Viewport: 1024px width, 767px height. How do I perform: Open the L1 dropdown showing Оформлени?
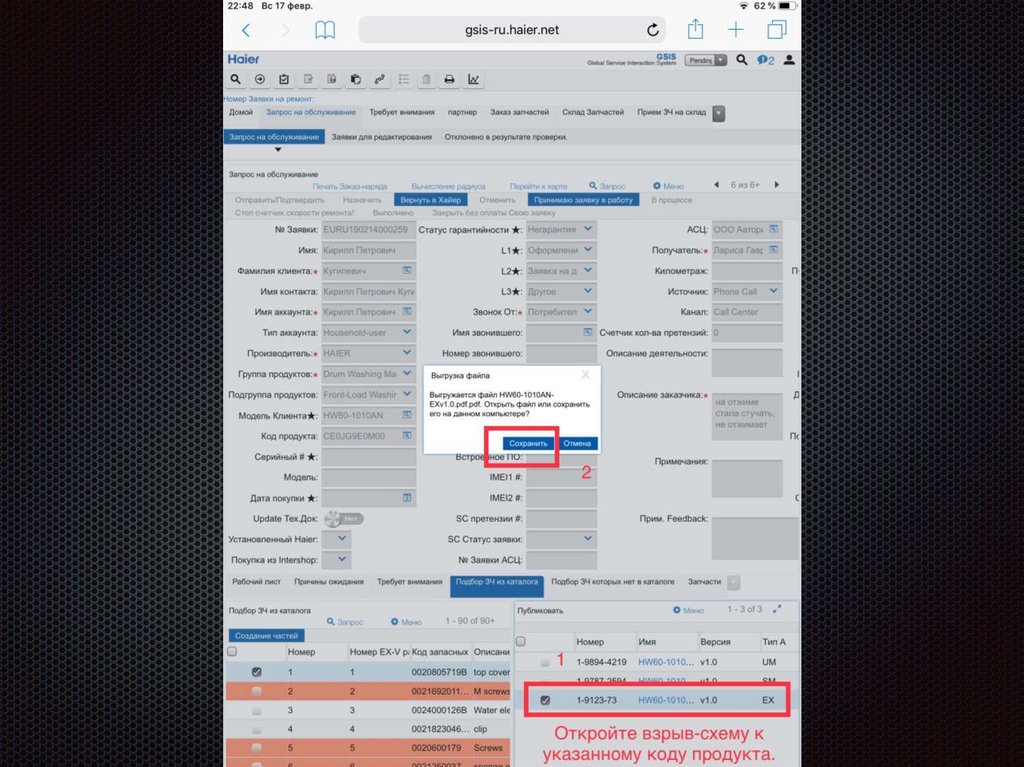click(x=588, y=250)
